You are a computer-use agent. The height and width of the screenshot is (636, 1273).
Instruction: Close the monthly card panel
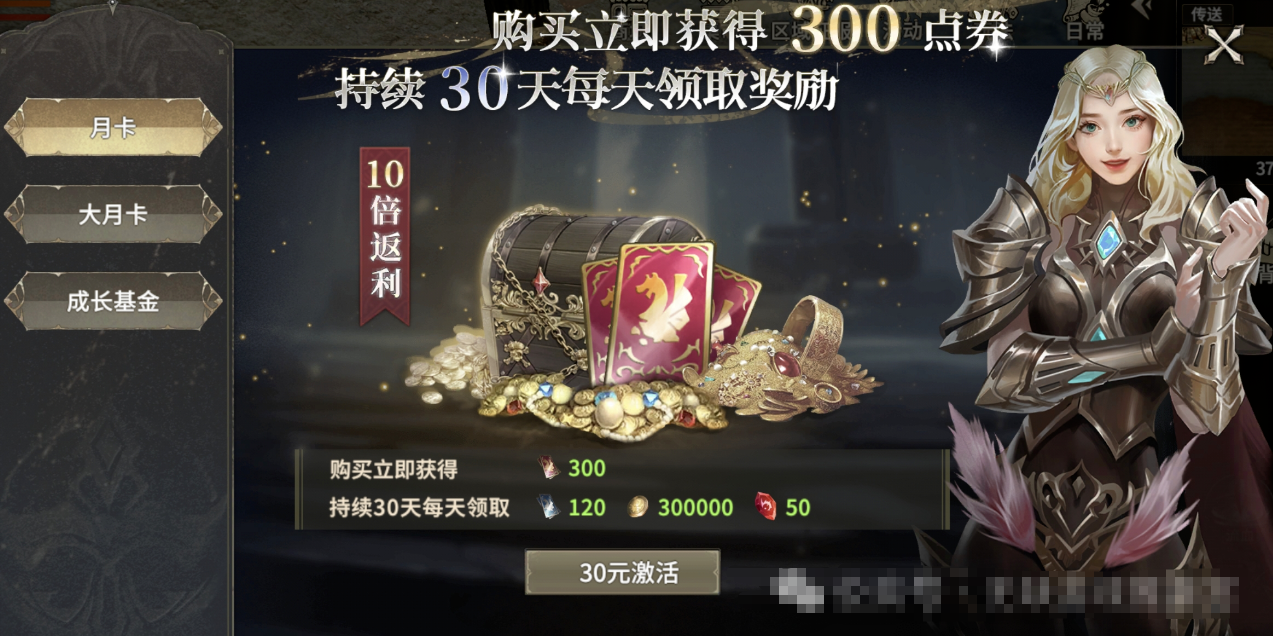tap(1224, 45)
